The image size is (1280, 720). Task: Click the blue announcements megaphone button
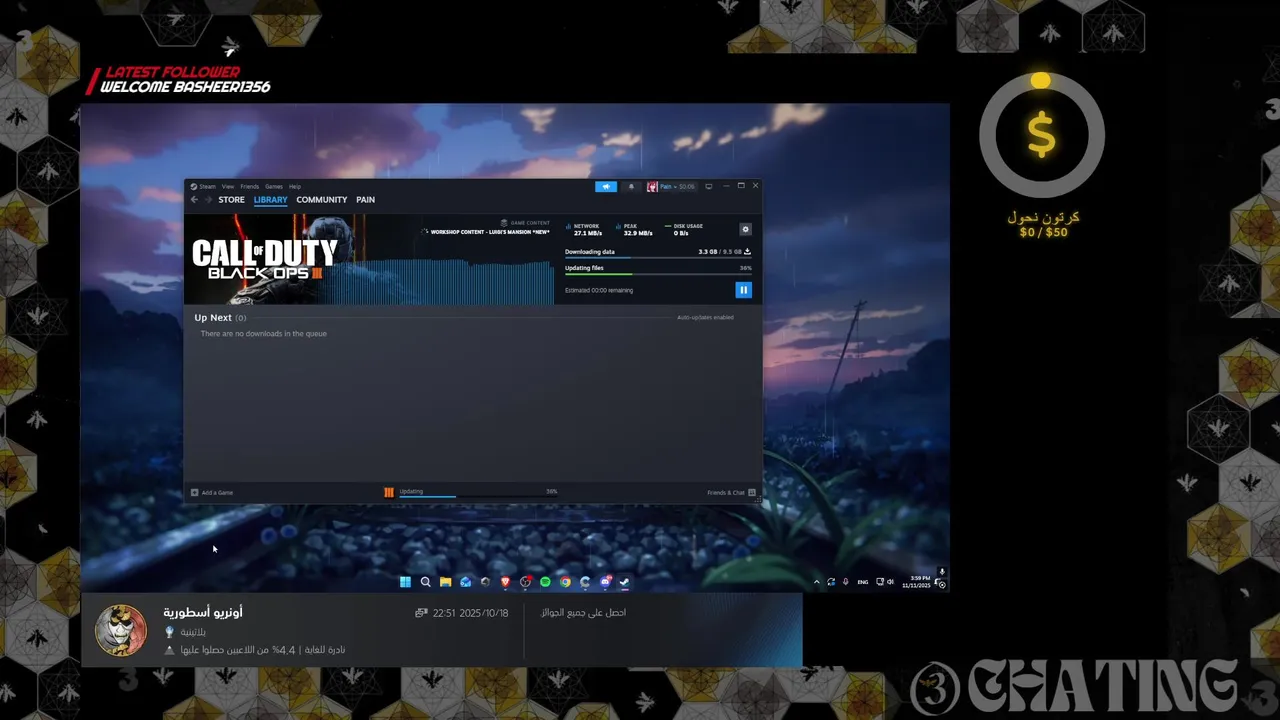[605, 186]
